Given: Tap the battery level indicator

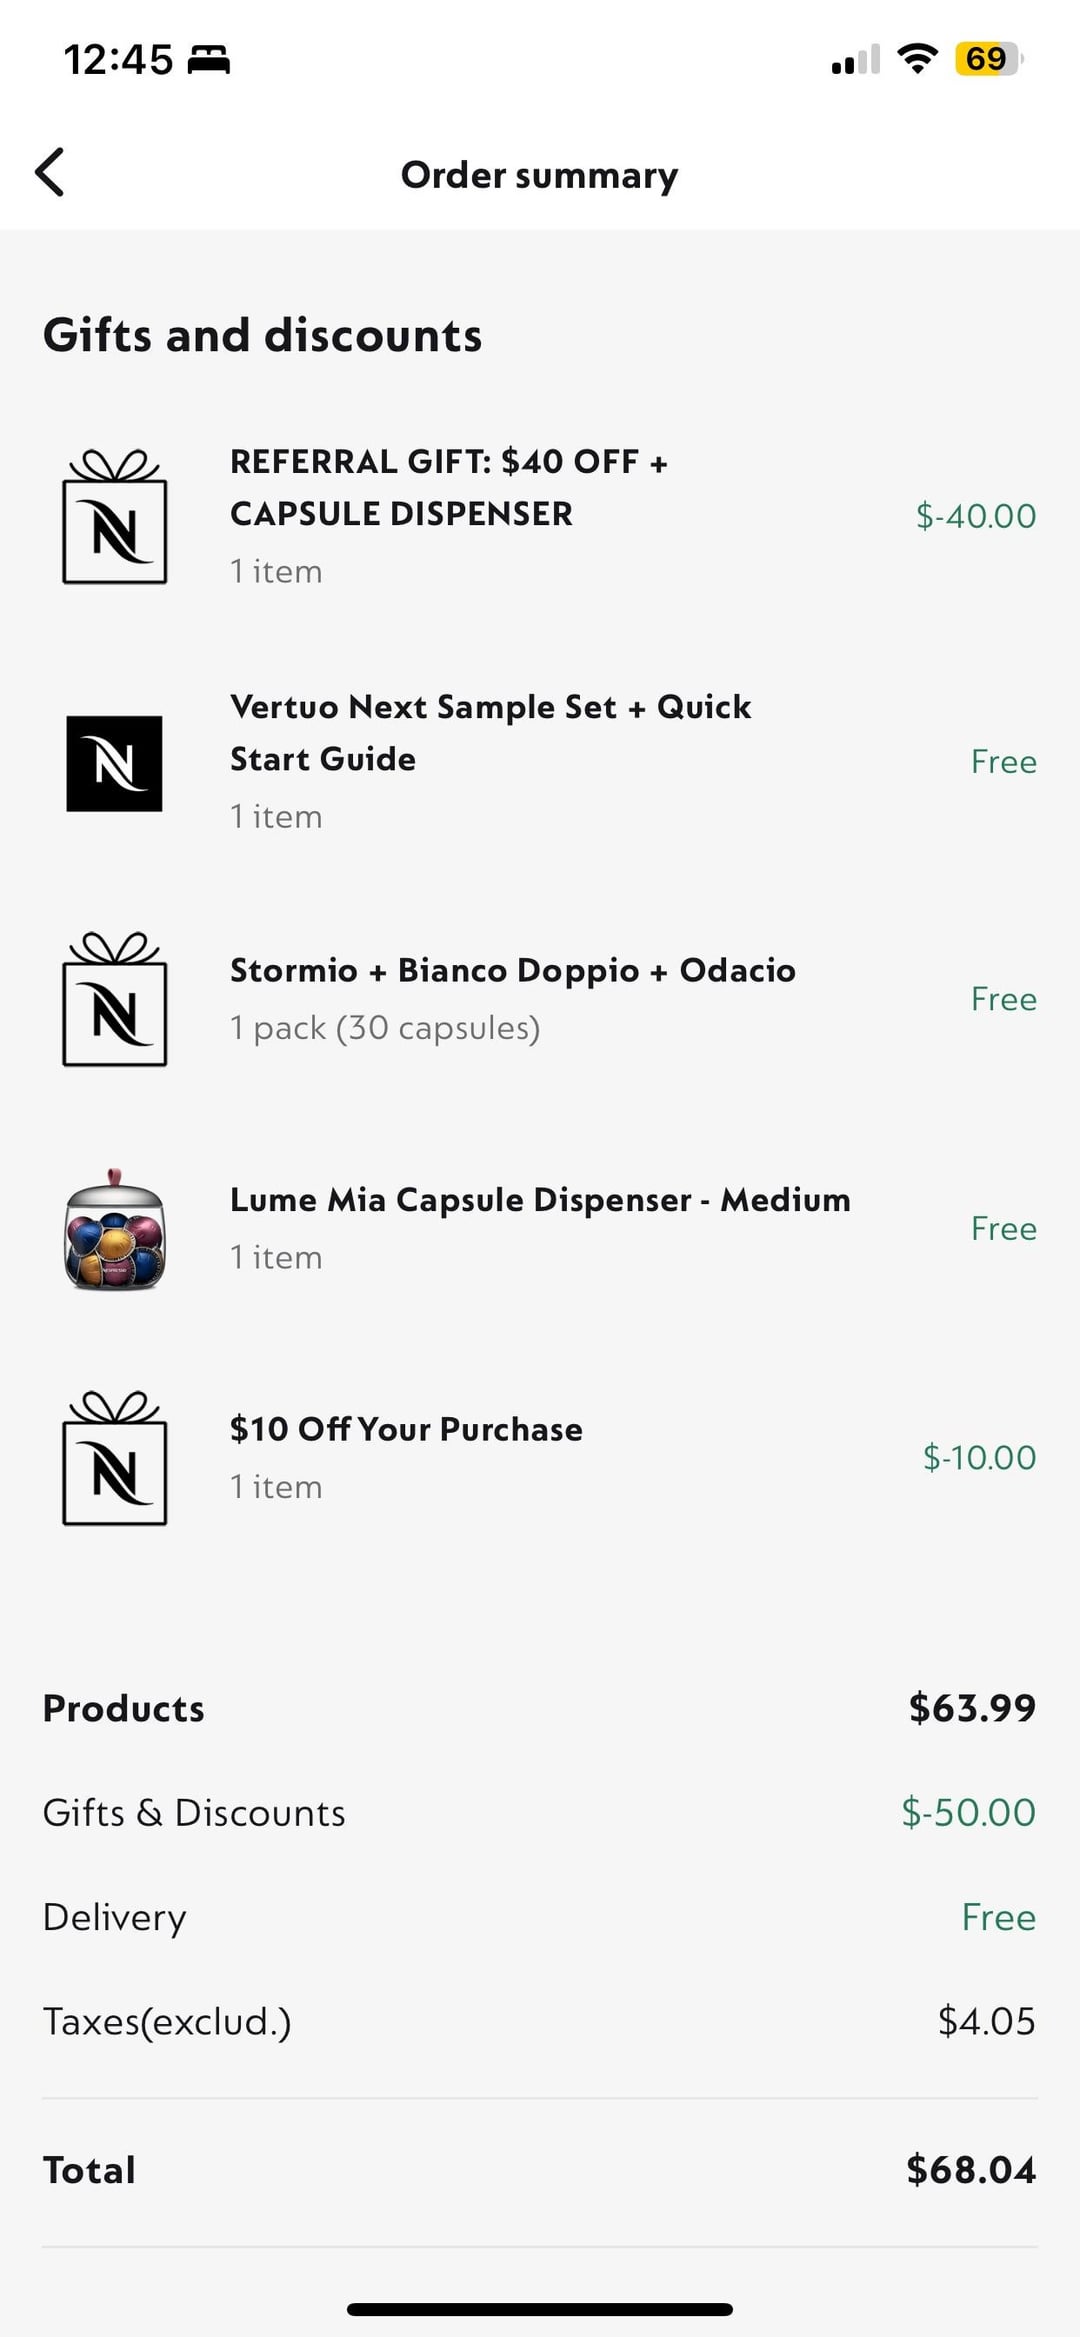Looking at the screenshot, I should [x=989, y=59].
